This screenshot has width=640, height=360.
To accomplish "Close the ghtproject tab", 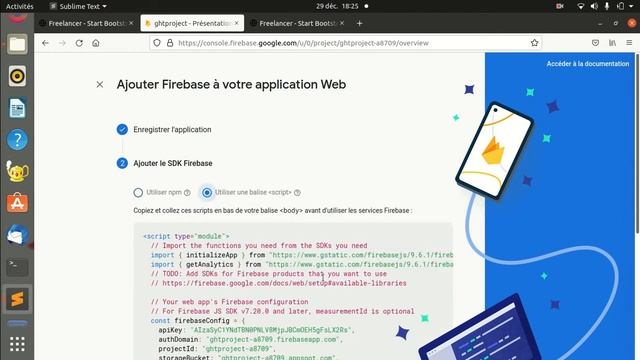I will click(237, 23).
